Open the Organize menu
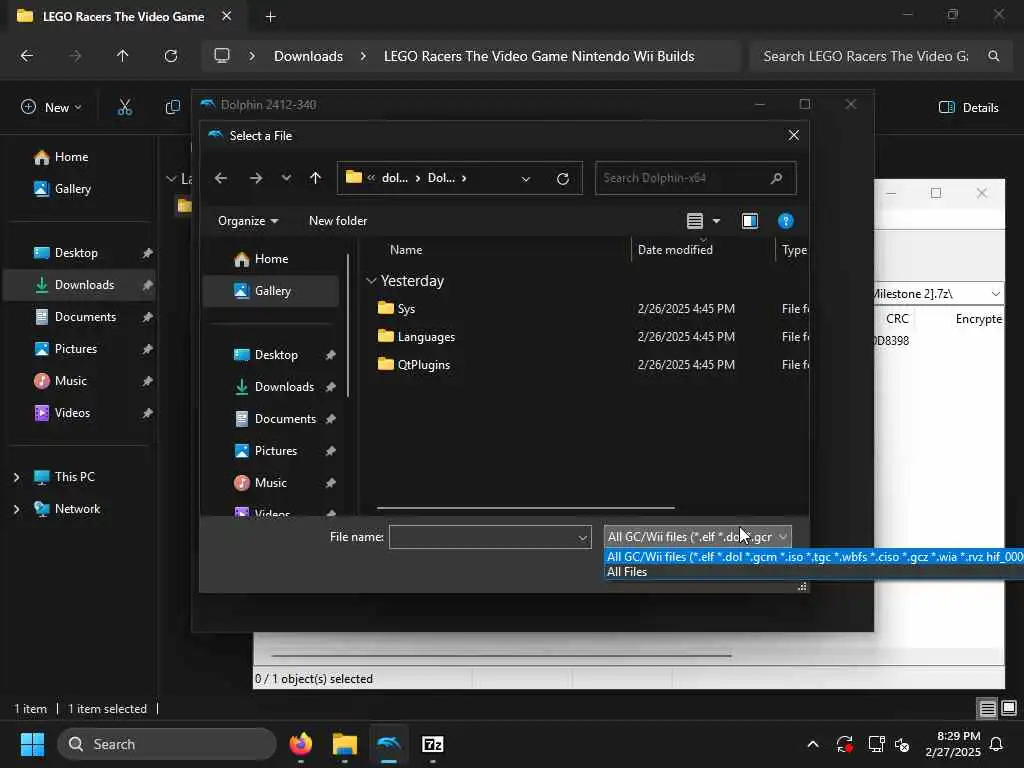 tap(248, 221)
